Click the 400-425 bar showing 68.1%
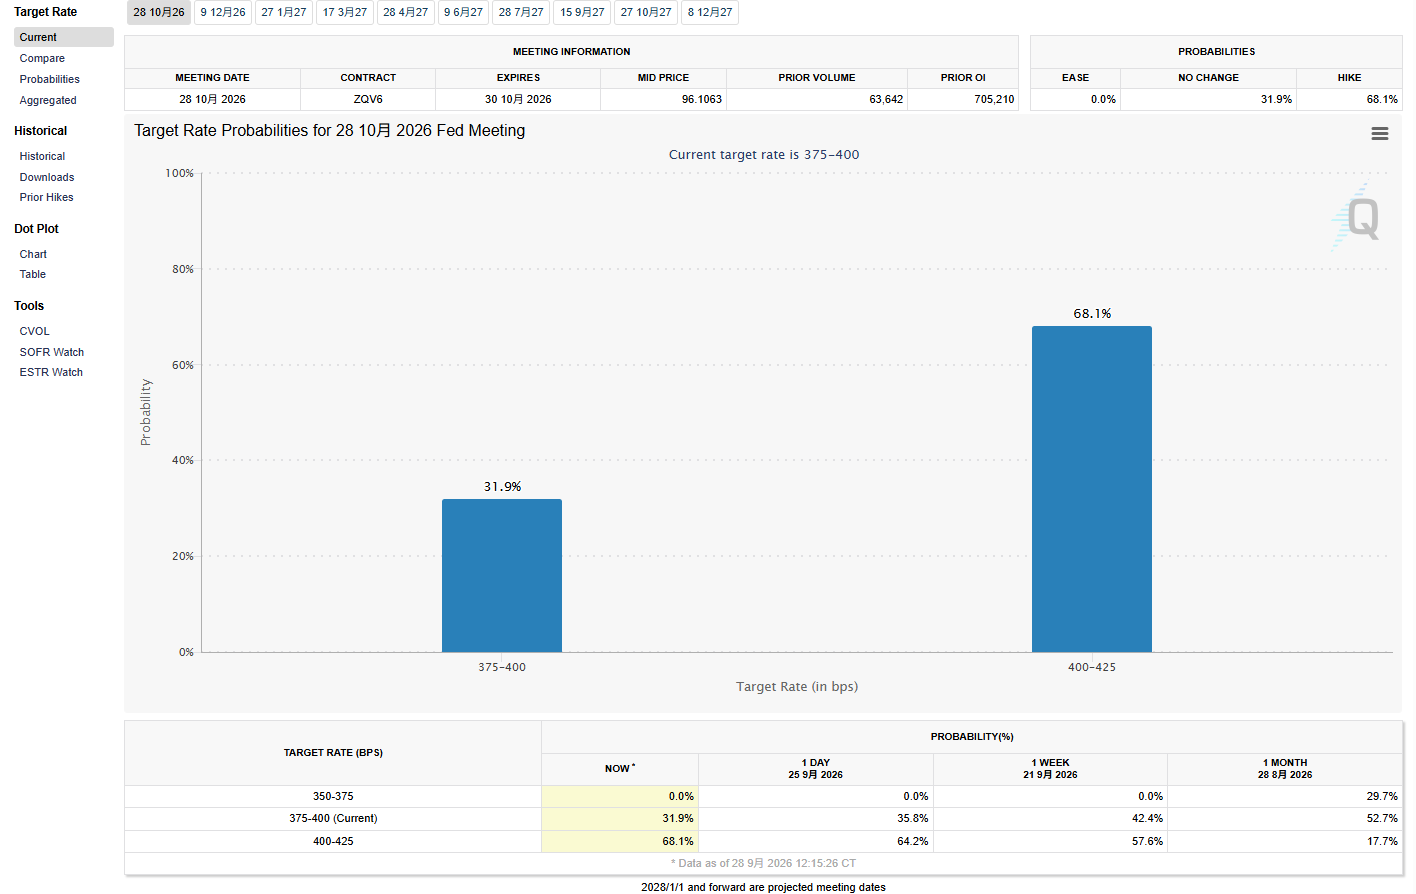The image size is (1416, 894). click(1092, 489)
